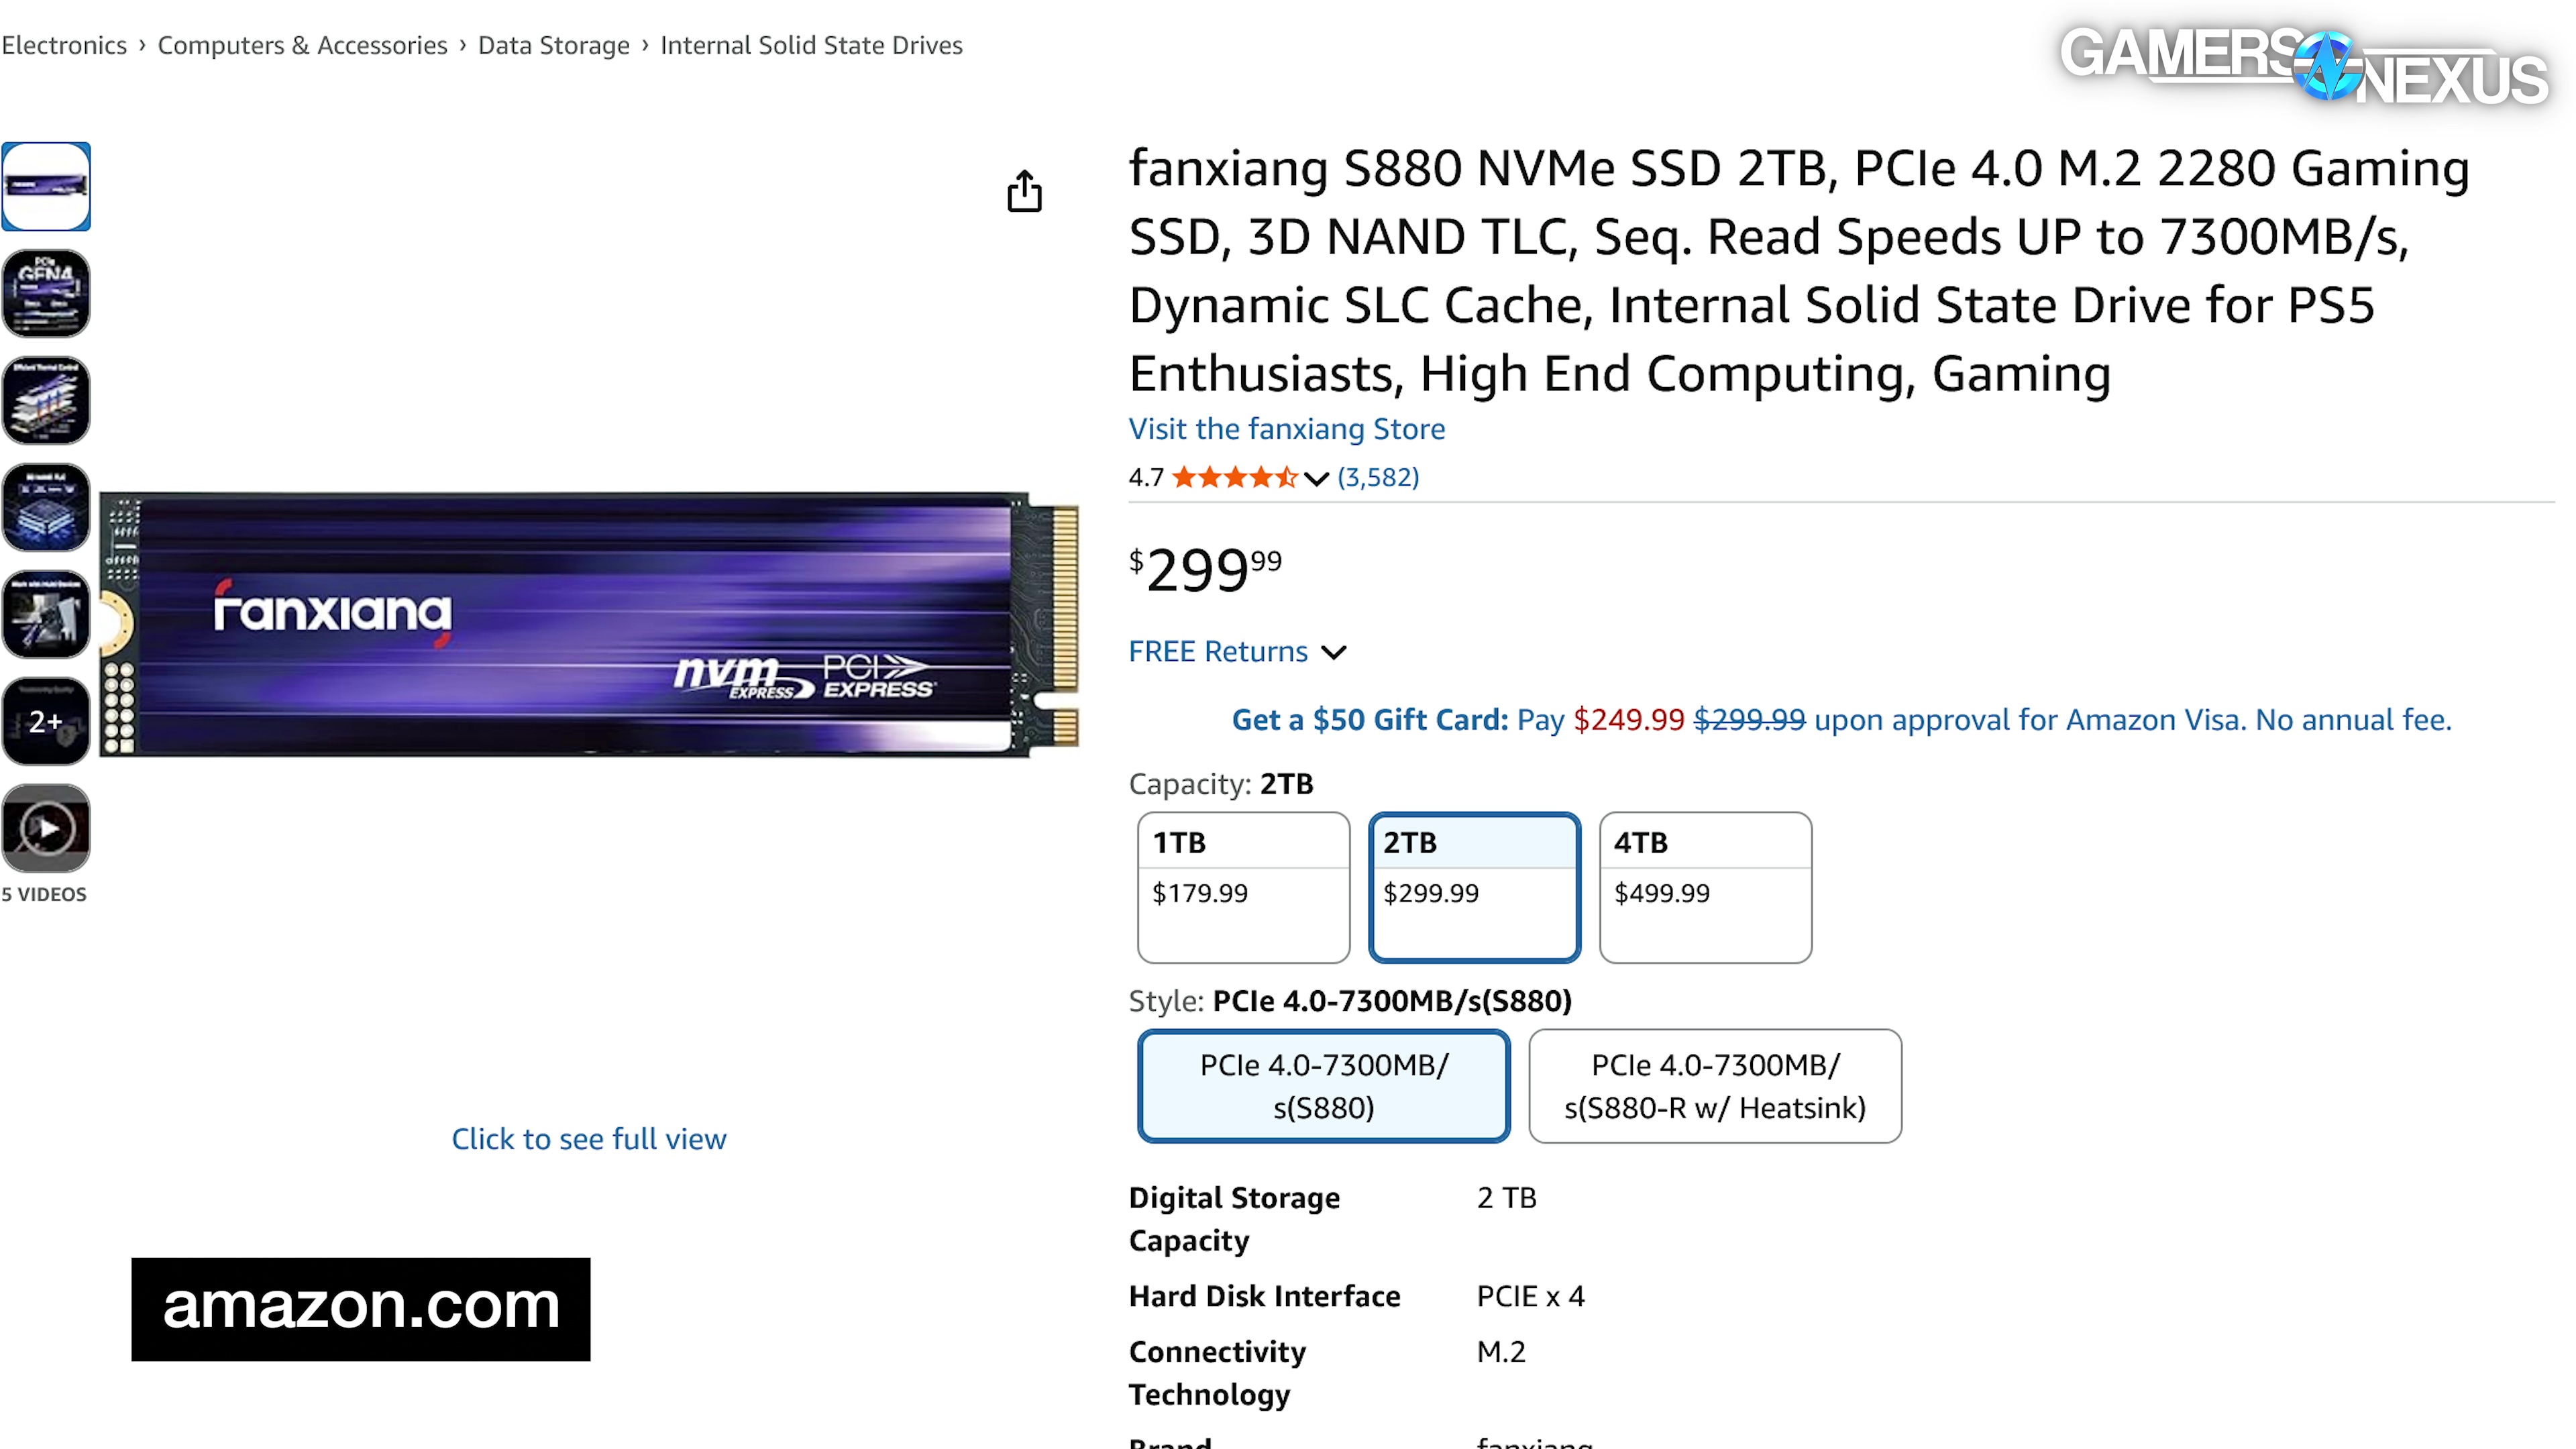This screenshot has width=2576, height=1449.
Task: Open the 2+ more images thumbnail
Action: coord(46,721)
